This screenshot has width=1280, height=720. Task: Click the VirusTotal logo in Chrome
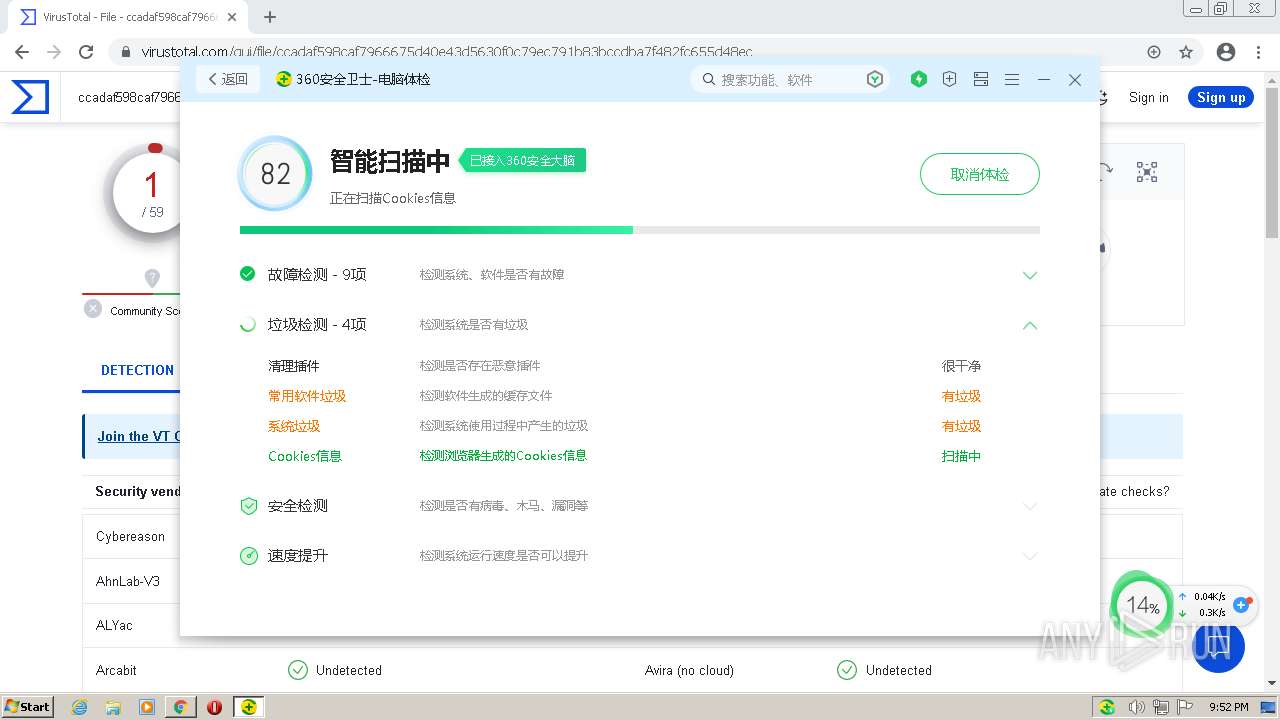(x=30, y=98)
